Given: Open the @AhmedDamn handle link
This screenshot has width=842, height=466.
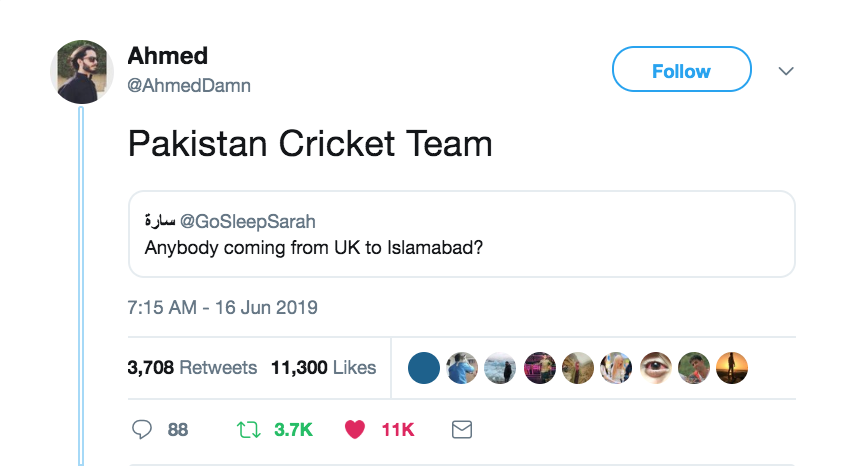Looking at the screenshot, I should (x=189, y=86).
